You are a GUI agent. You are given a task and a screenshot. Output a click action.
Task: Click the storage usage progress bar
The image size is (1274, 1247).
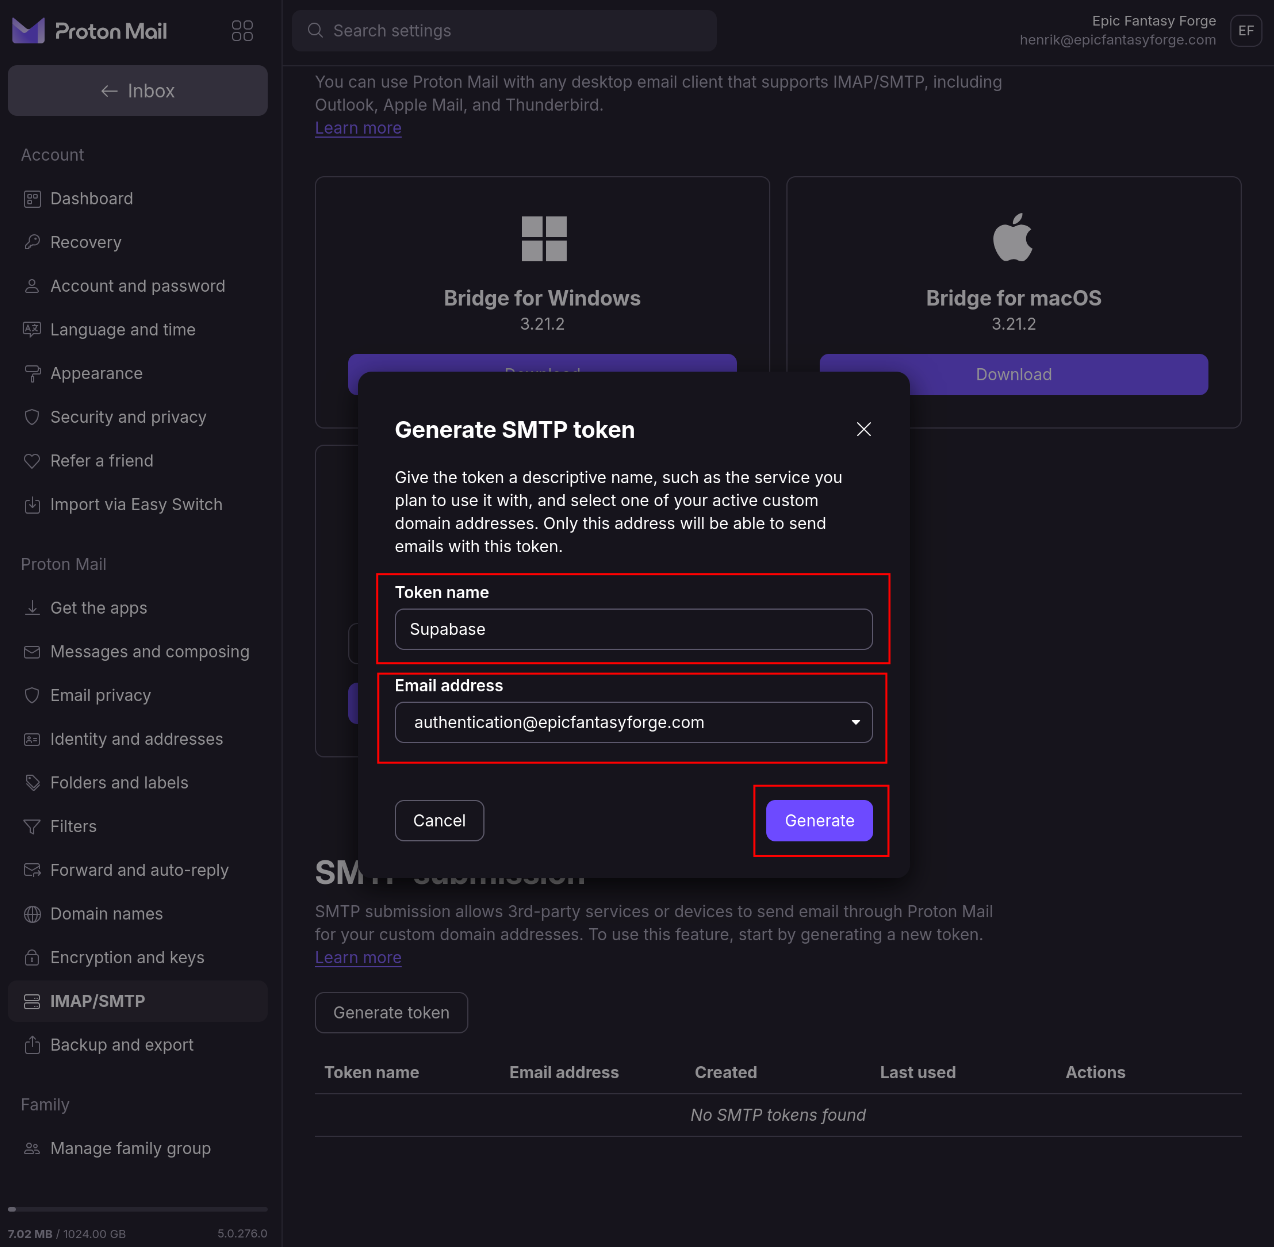pos(138,1209)
